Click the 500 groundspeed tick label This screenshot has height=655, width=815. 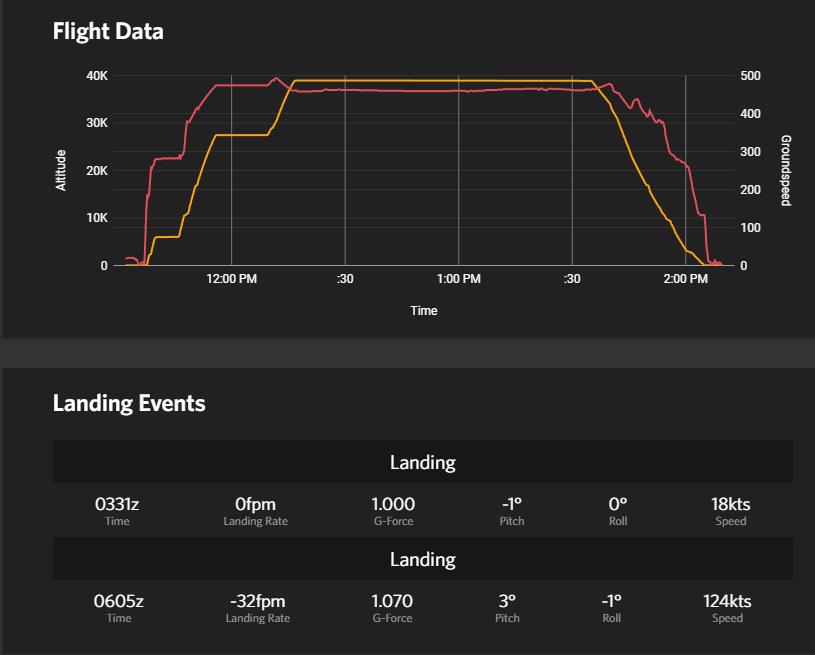pos(750,76)
